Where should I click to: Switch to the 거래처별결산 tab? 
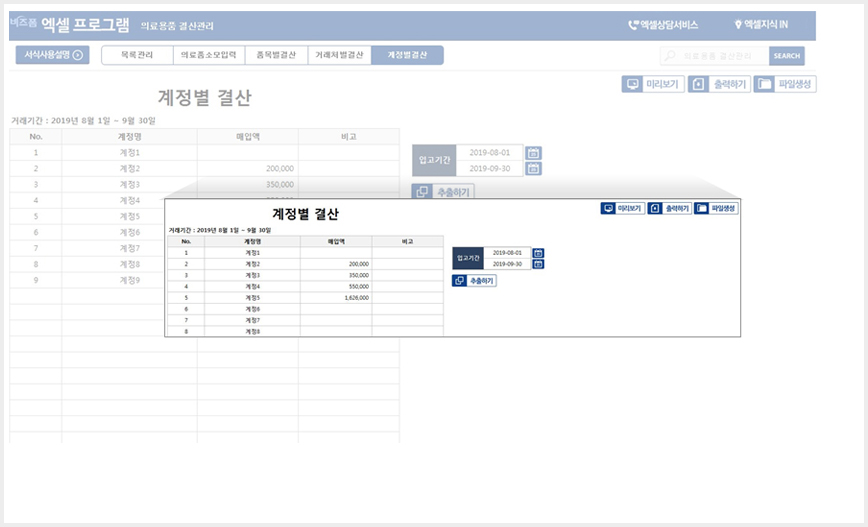tap(339, 55)
